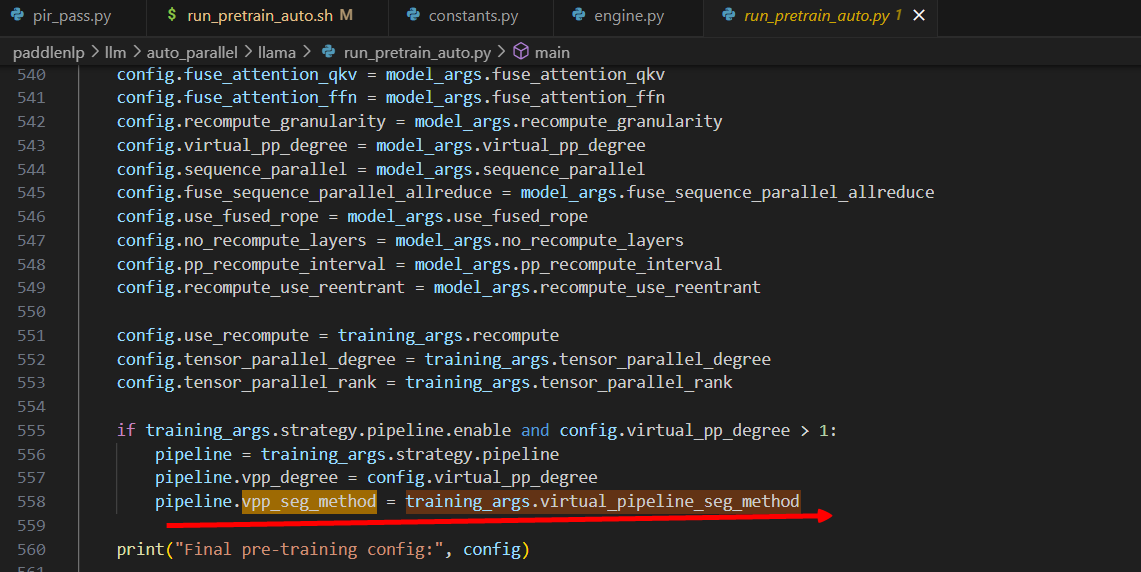Click config.sequence_parallel on line 544

click(x=232, y=169)
